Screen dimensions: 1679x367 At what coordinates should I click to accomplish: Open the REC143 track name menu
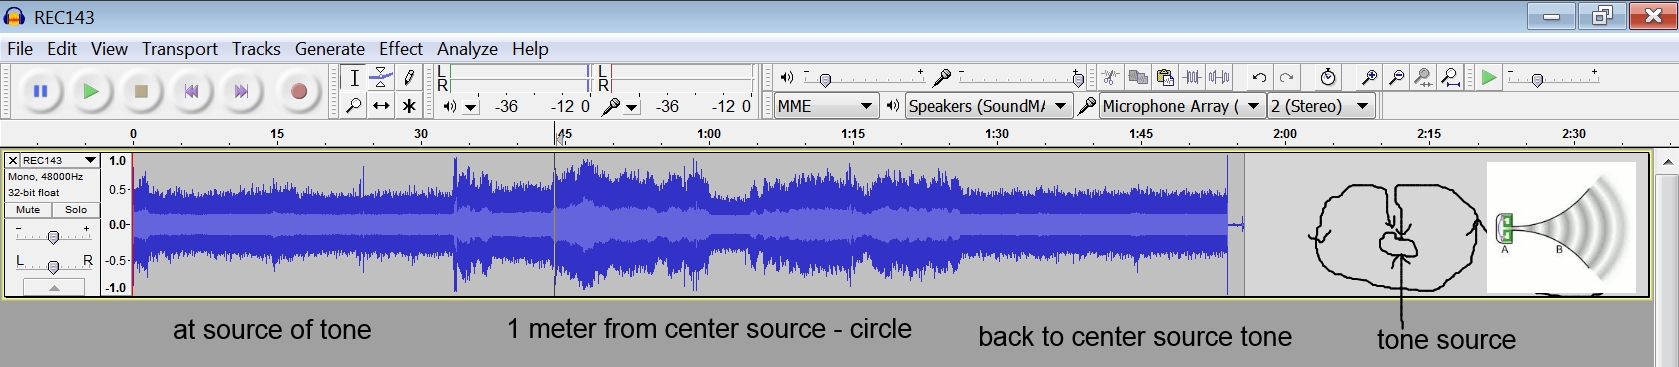point(60,160)
